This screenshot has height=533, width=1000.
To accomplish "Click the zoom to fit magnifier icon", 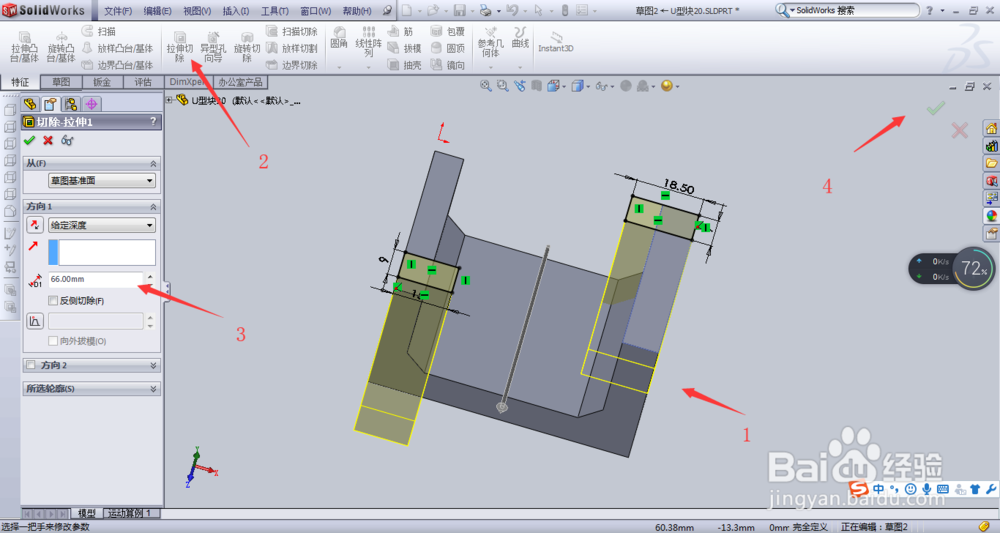I will click(486, 85).
